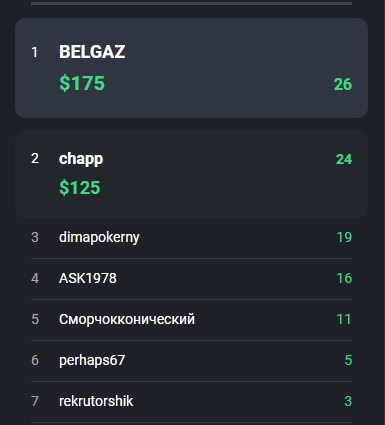Click perhaps67's score of 5

(348, 360)
